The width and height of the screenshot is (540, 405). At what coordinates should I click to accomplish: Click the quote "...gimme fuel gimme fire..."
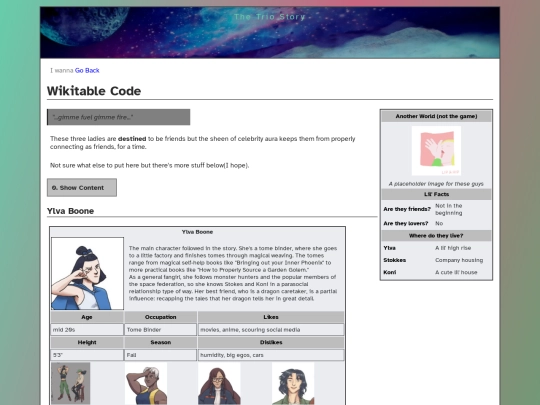tap(118, 117)
